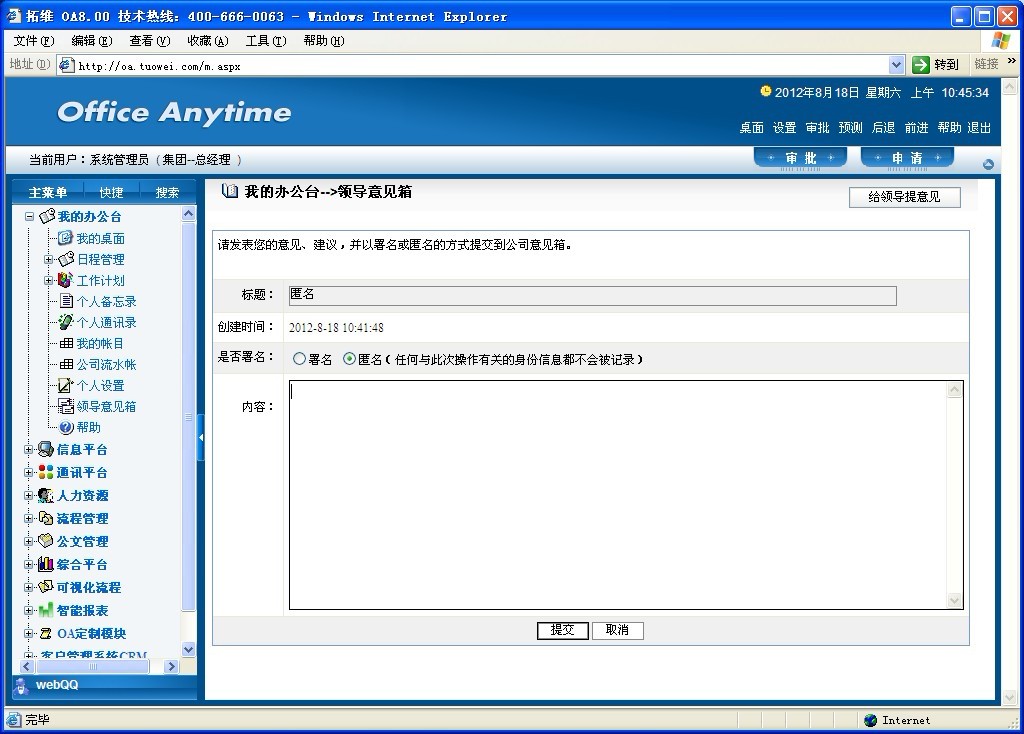Collapse the 我的办公台 tree node
Image resolution: width=1024 pixels, height=734 pixels.
pos(30,216)
